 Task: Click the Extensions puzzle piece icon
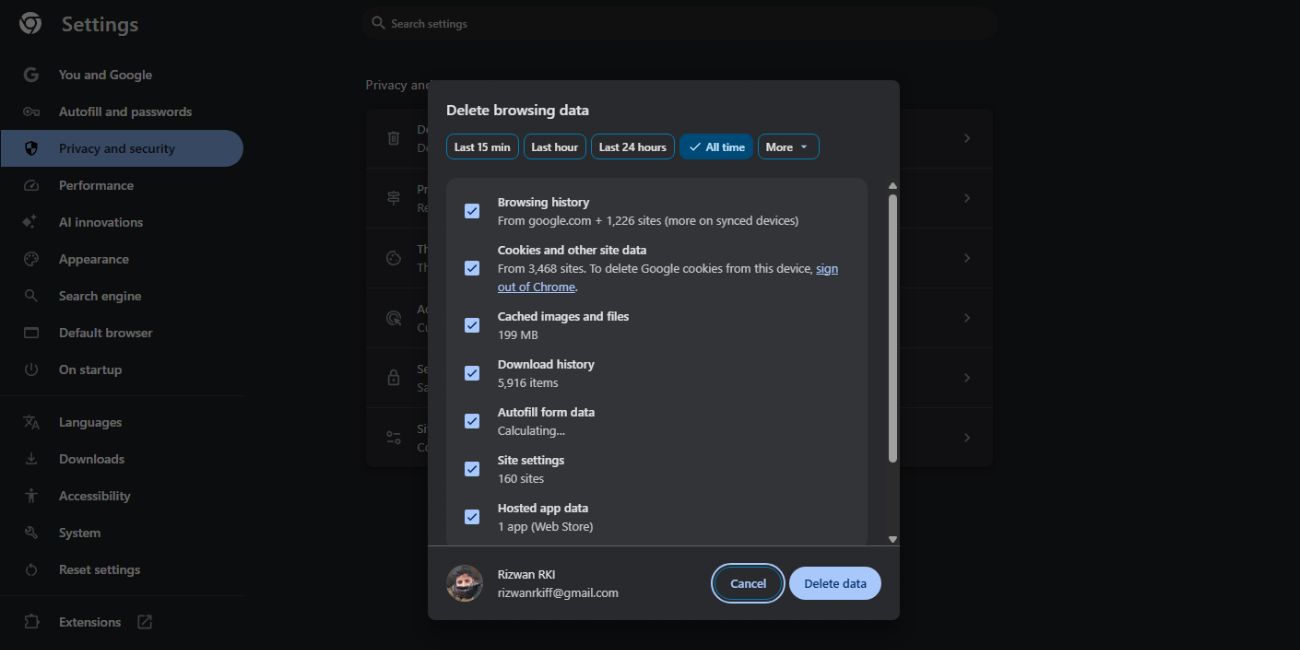[x=31, y=622]
